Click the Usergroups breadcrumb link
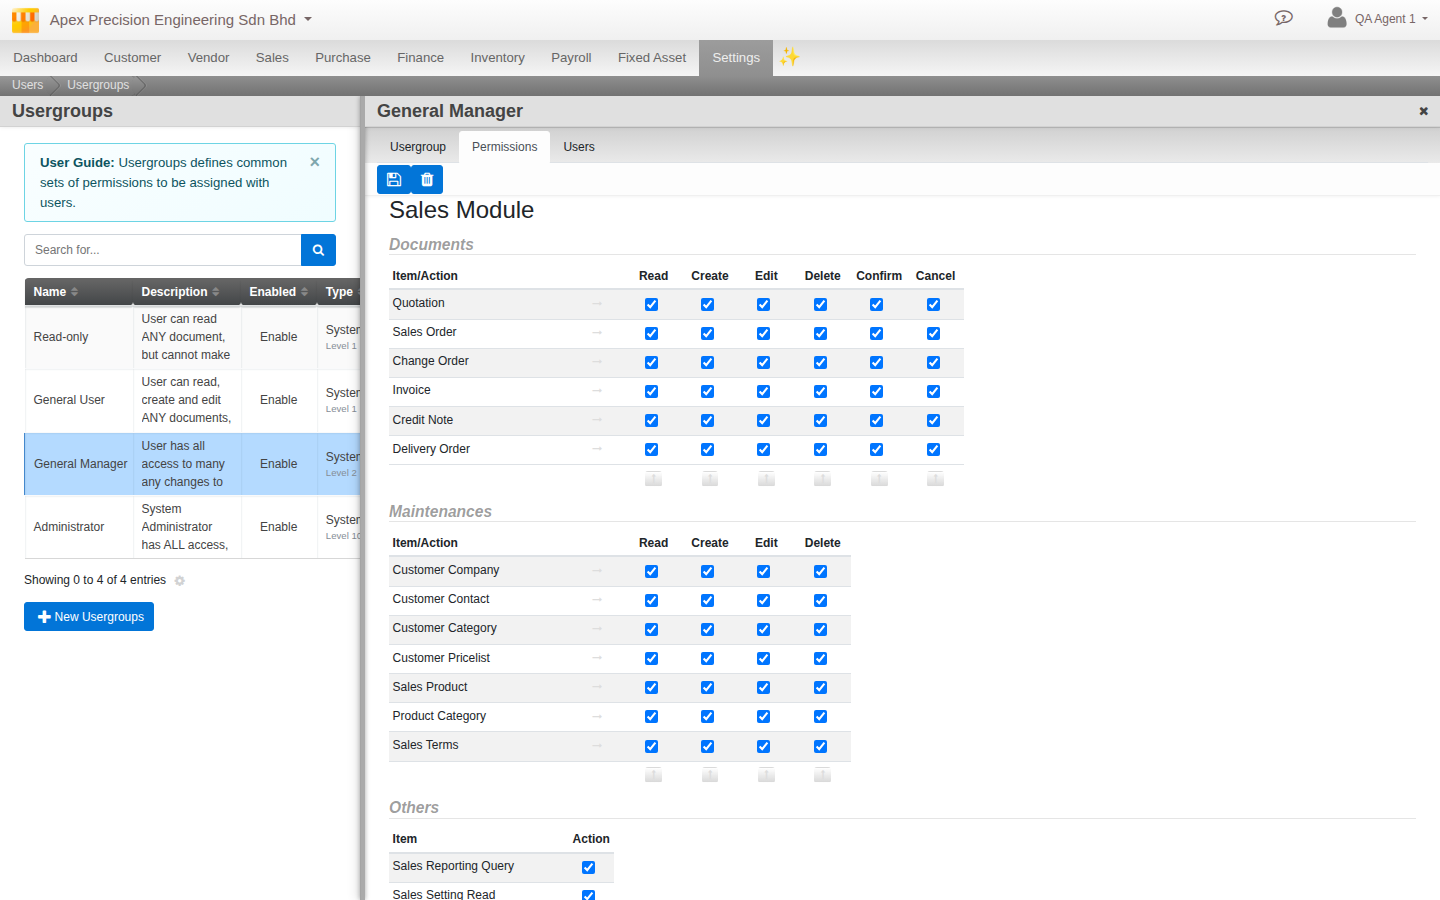1440x900 pixels. coord(98,85)
